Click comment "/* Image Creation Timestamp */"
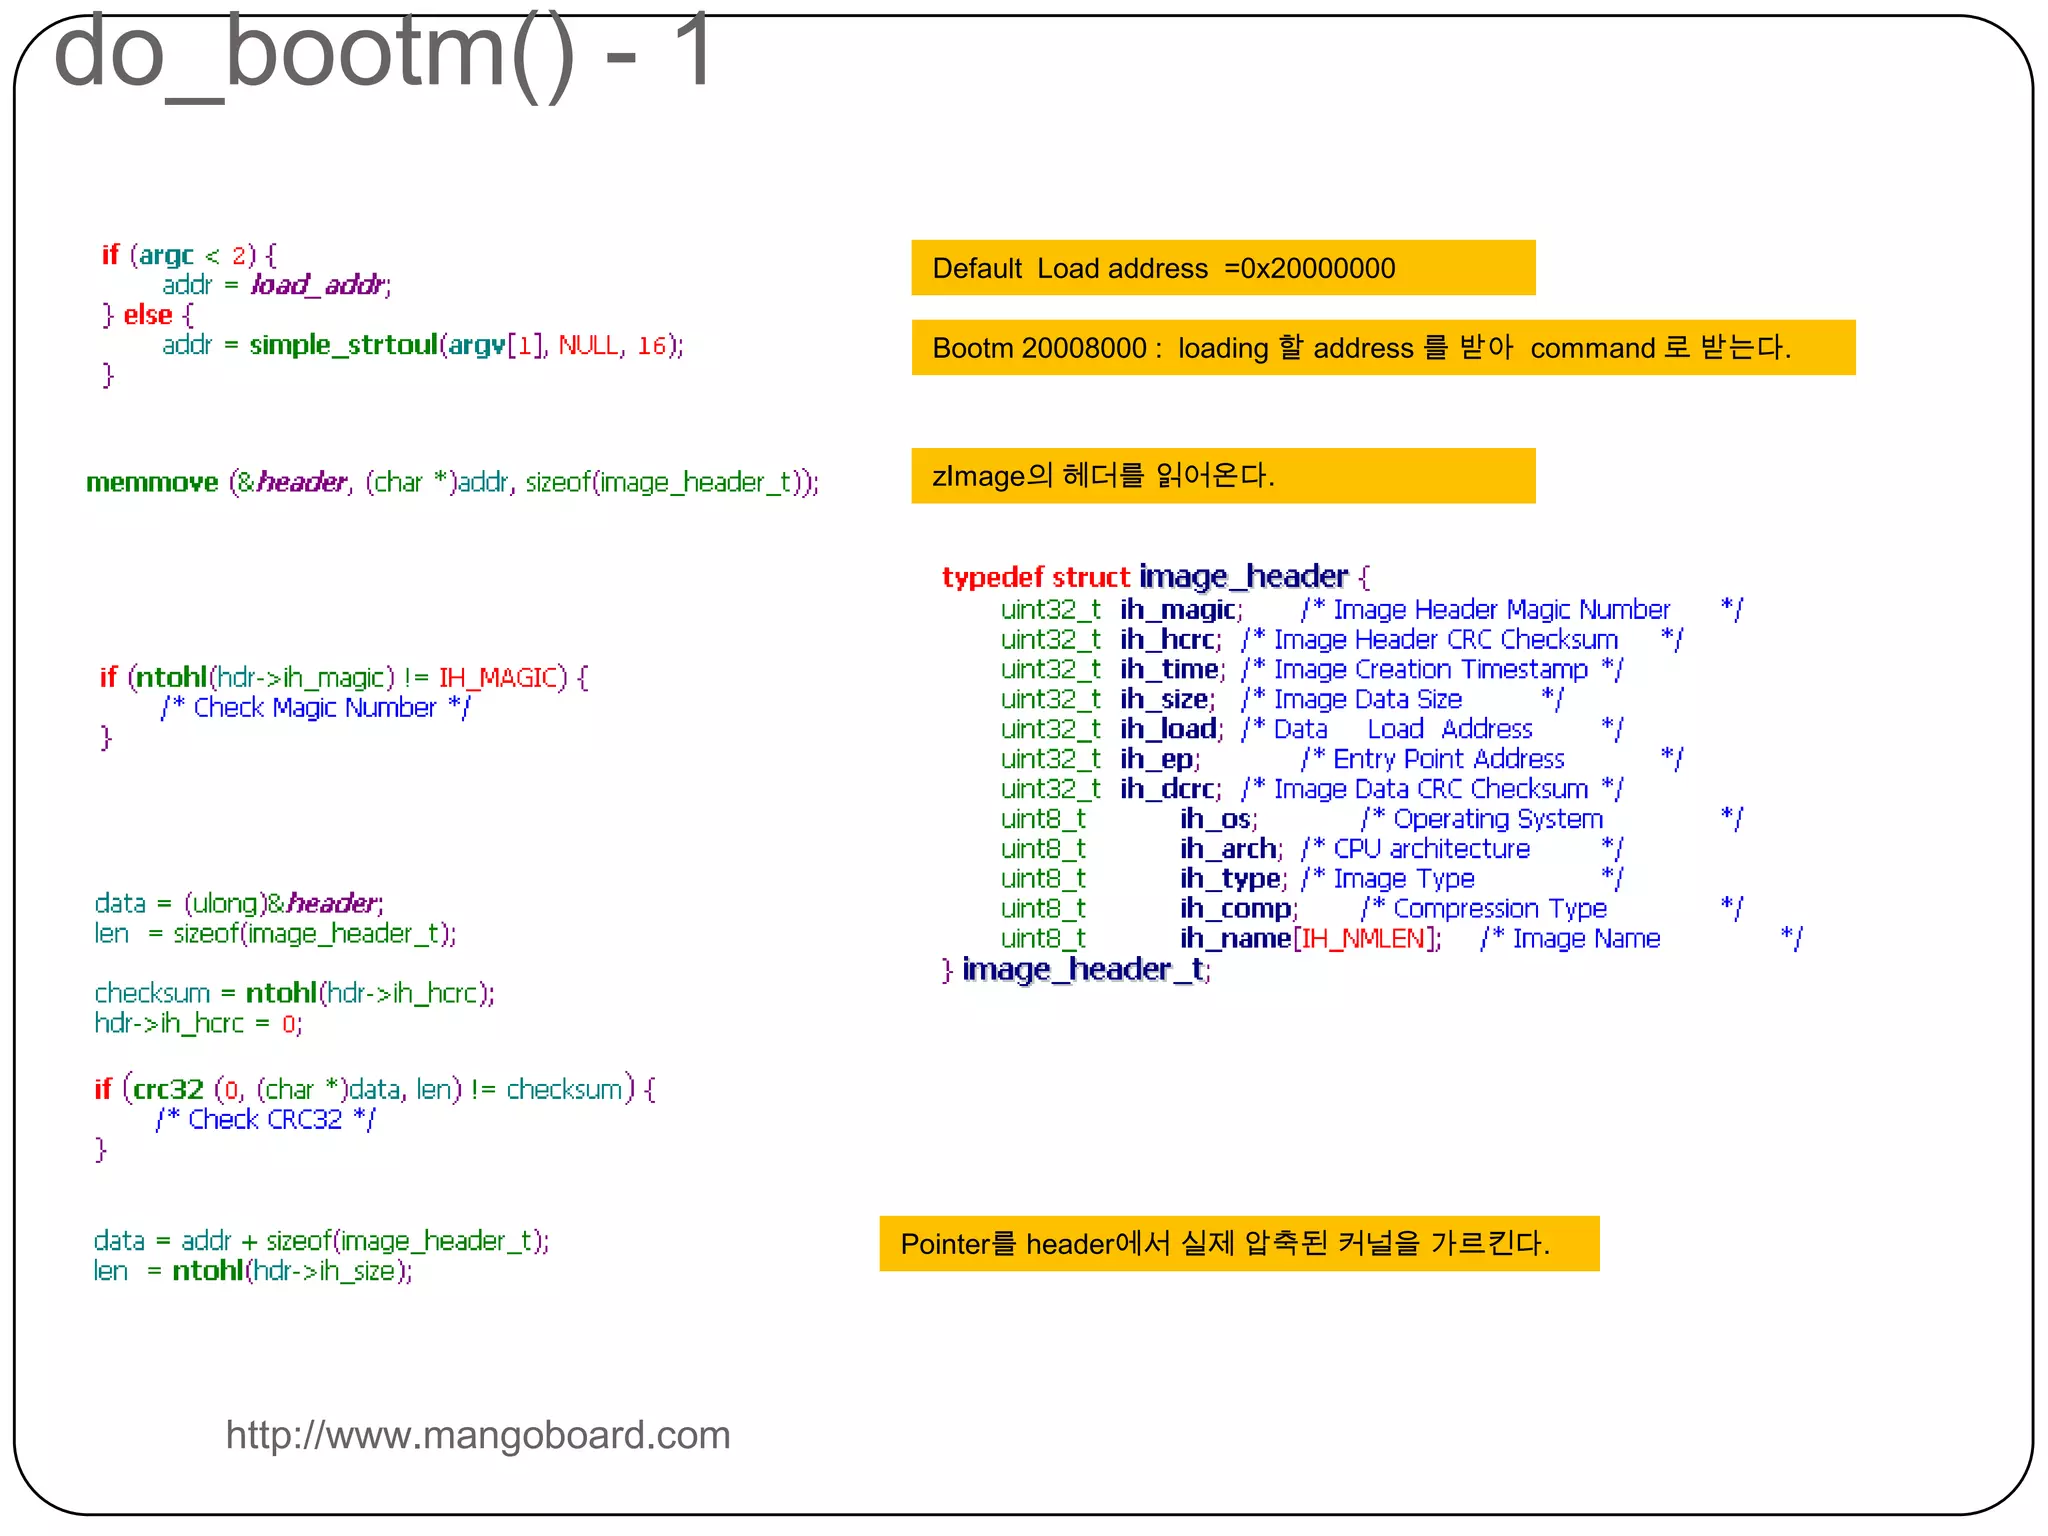 (1432, 670)
